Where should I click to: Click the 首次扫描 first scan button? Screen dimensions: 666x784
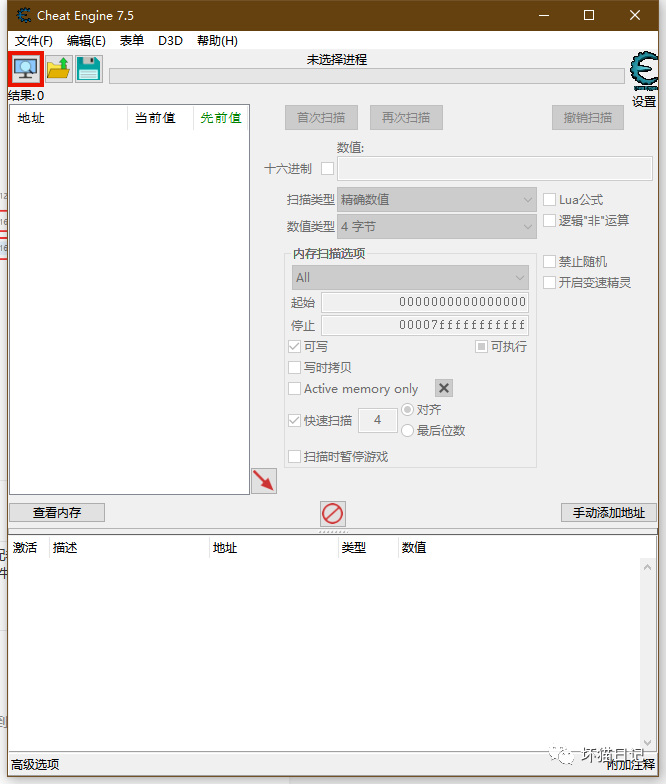pos(321,118)
